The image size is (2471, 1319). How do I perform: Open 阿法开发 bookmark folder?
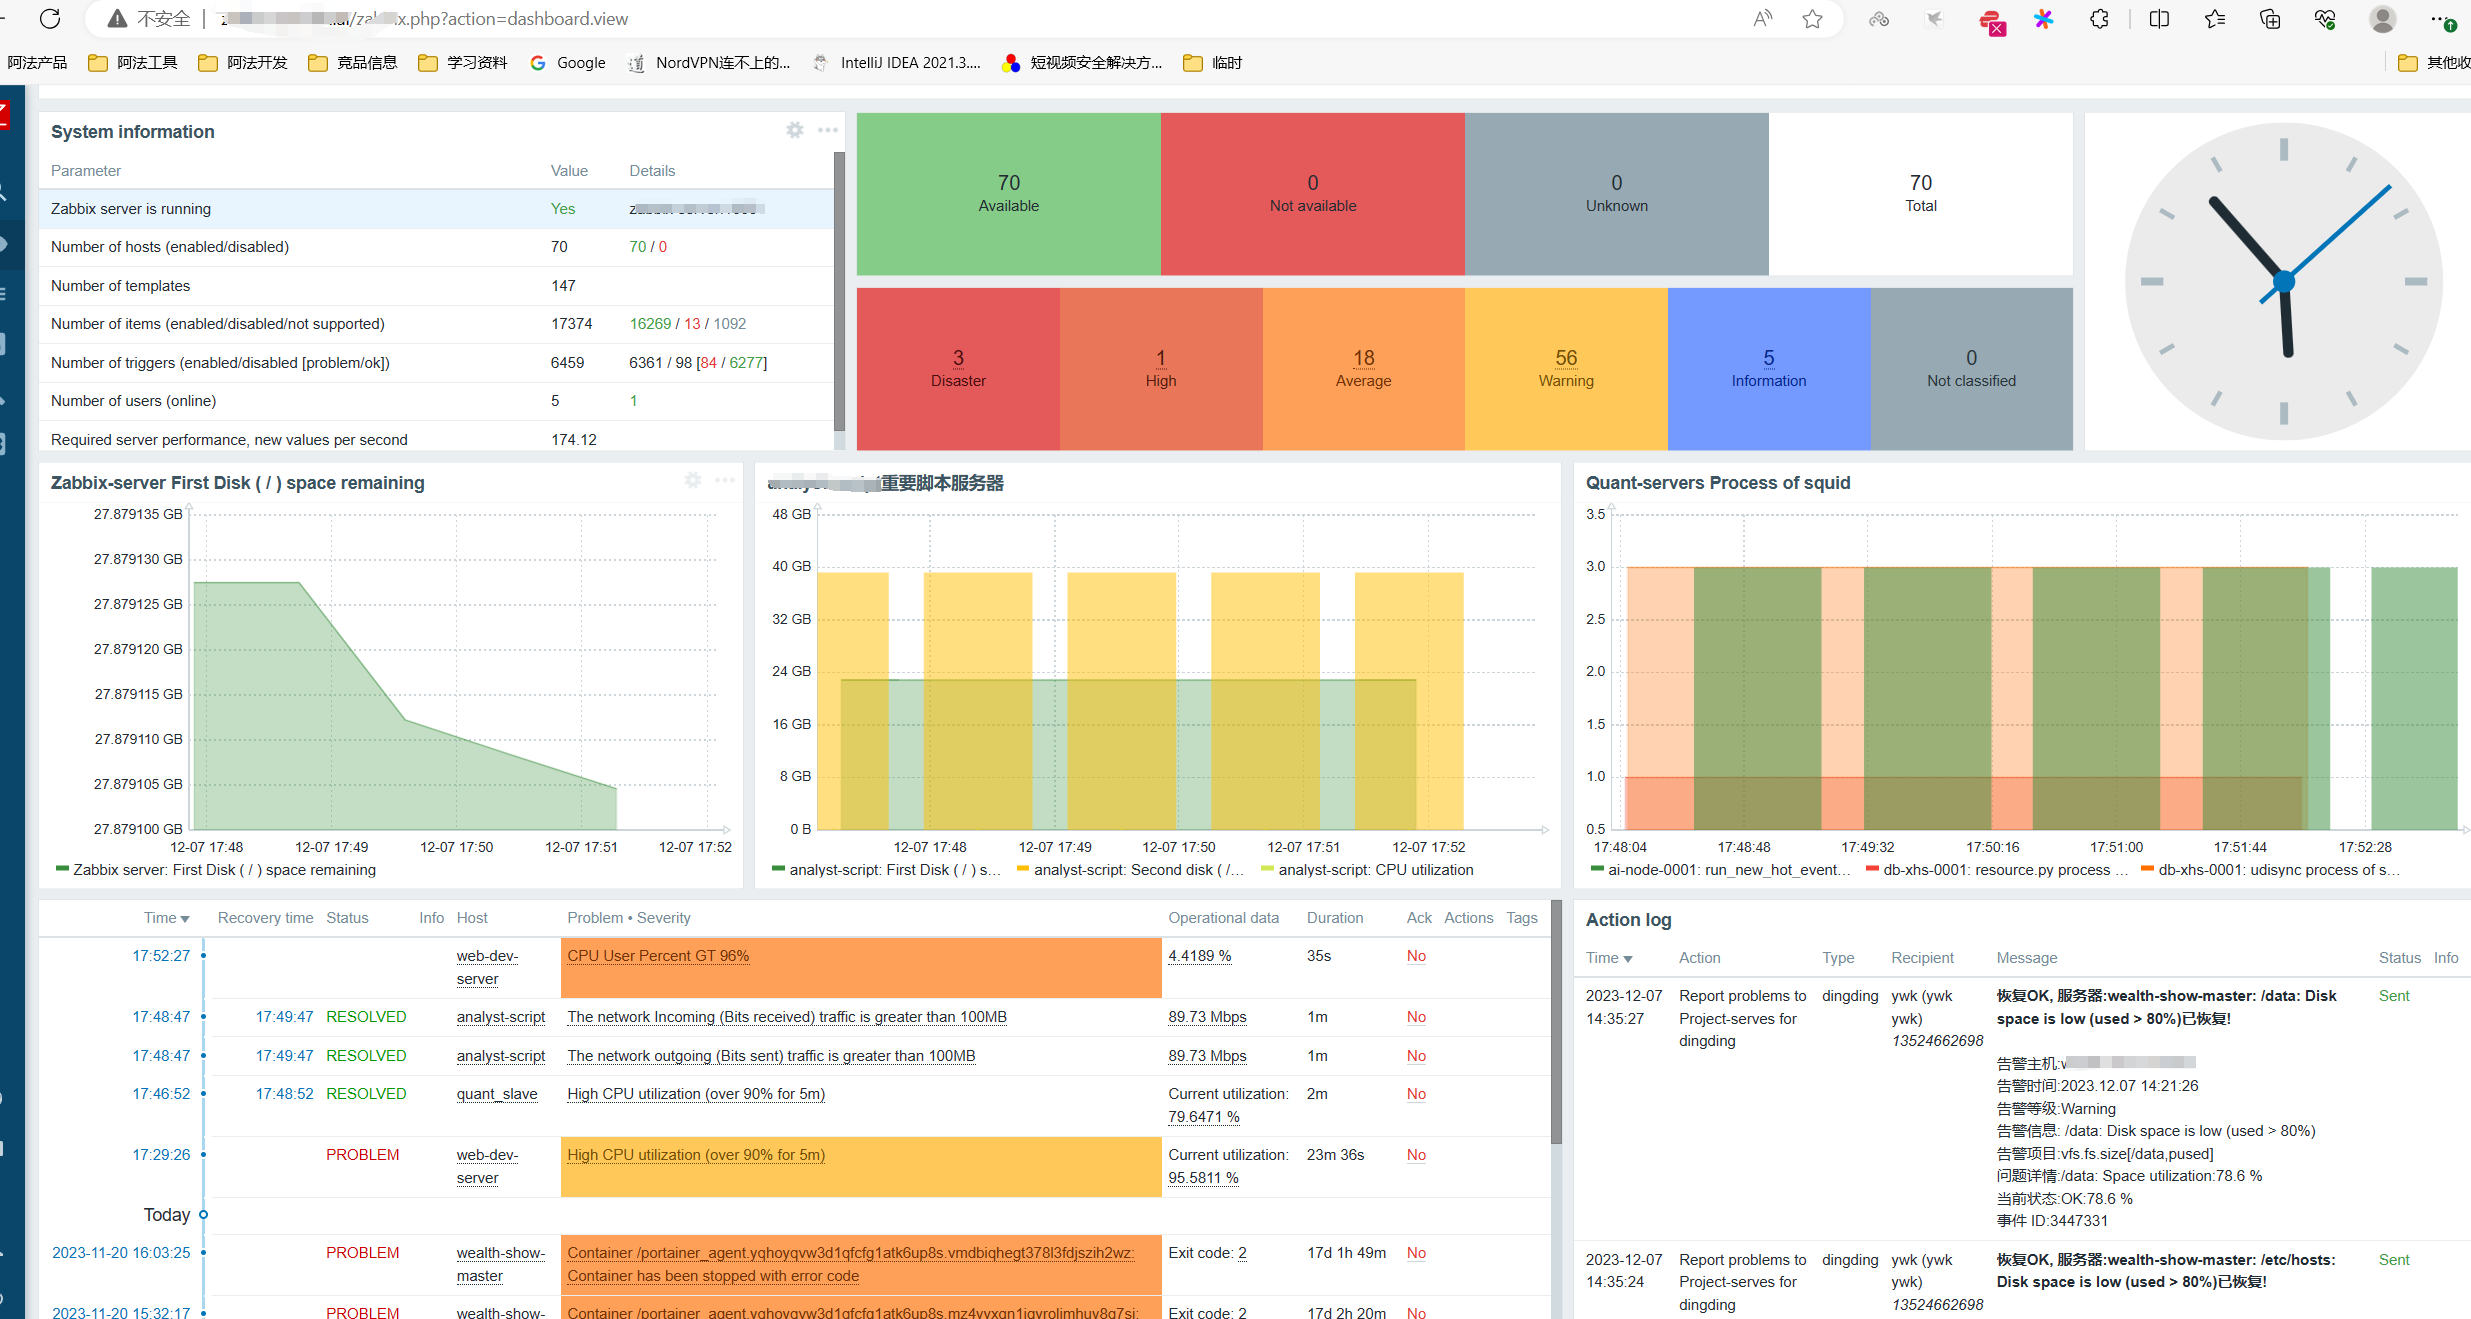click(243, 63)
